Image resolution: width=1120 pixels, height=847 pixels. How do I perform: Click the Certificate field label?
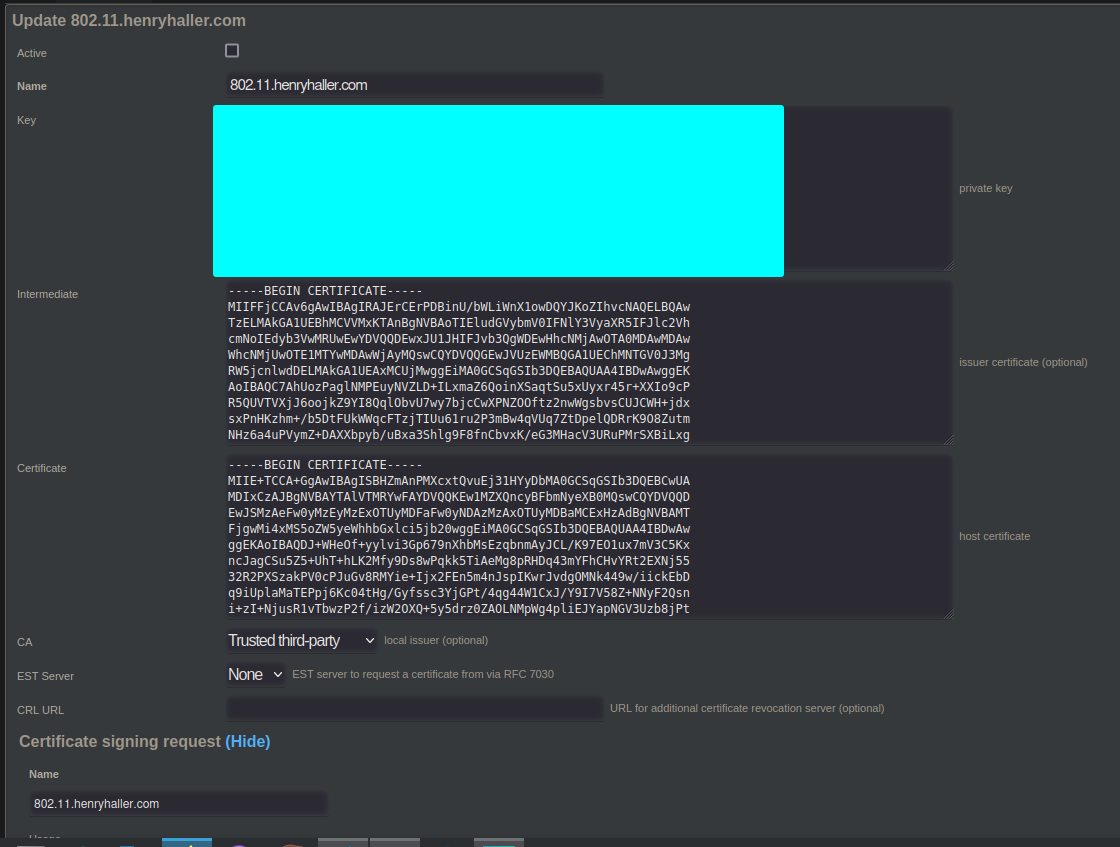(x=42, y=468)
